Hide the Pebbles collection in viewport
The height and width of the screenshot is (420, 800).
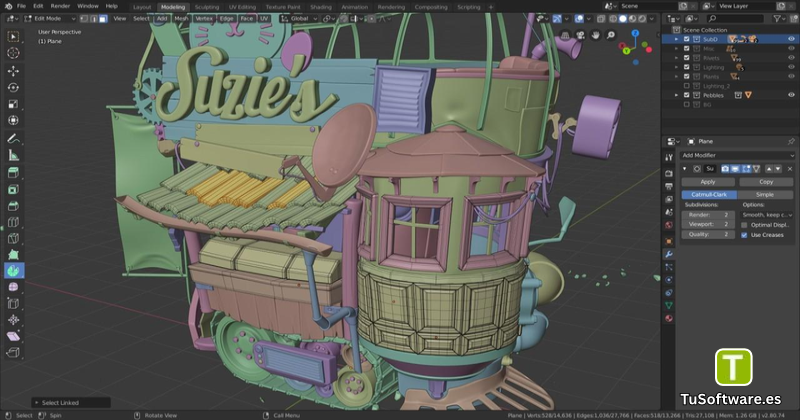[791, 95]
